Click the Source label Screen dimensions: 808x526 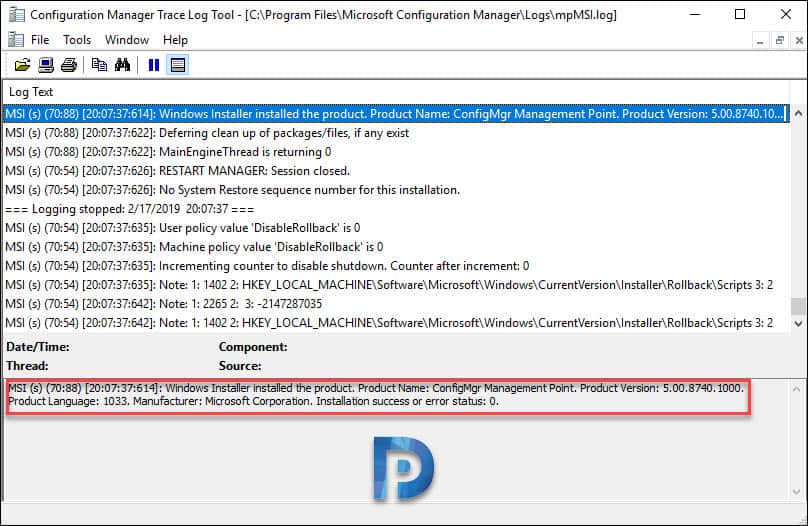pyautogui.click(x=240, y=366)
